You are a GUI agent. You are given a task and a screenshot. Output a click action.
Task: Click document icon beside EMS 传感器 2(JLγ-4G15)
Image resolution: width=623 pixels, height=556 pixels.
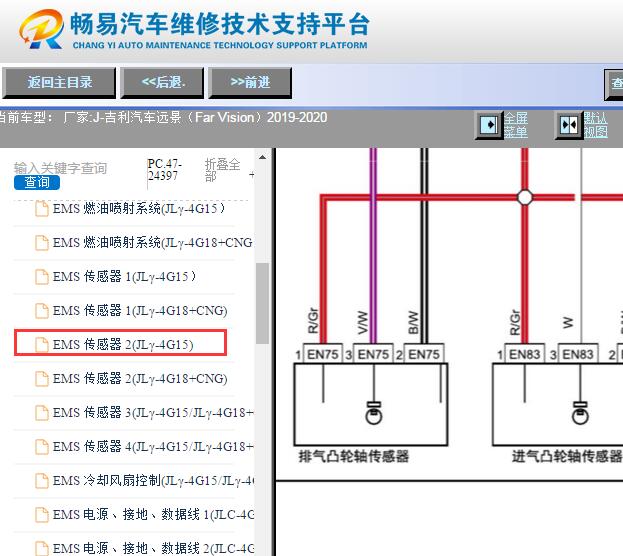42,345
